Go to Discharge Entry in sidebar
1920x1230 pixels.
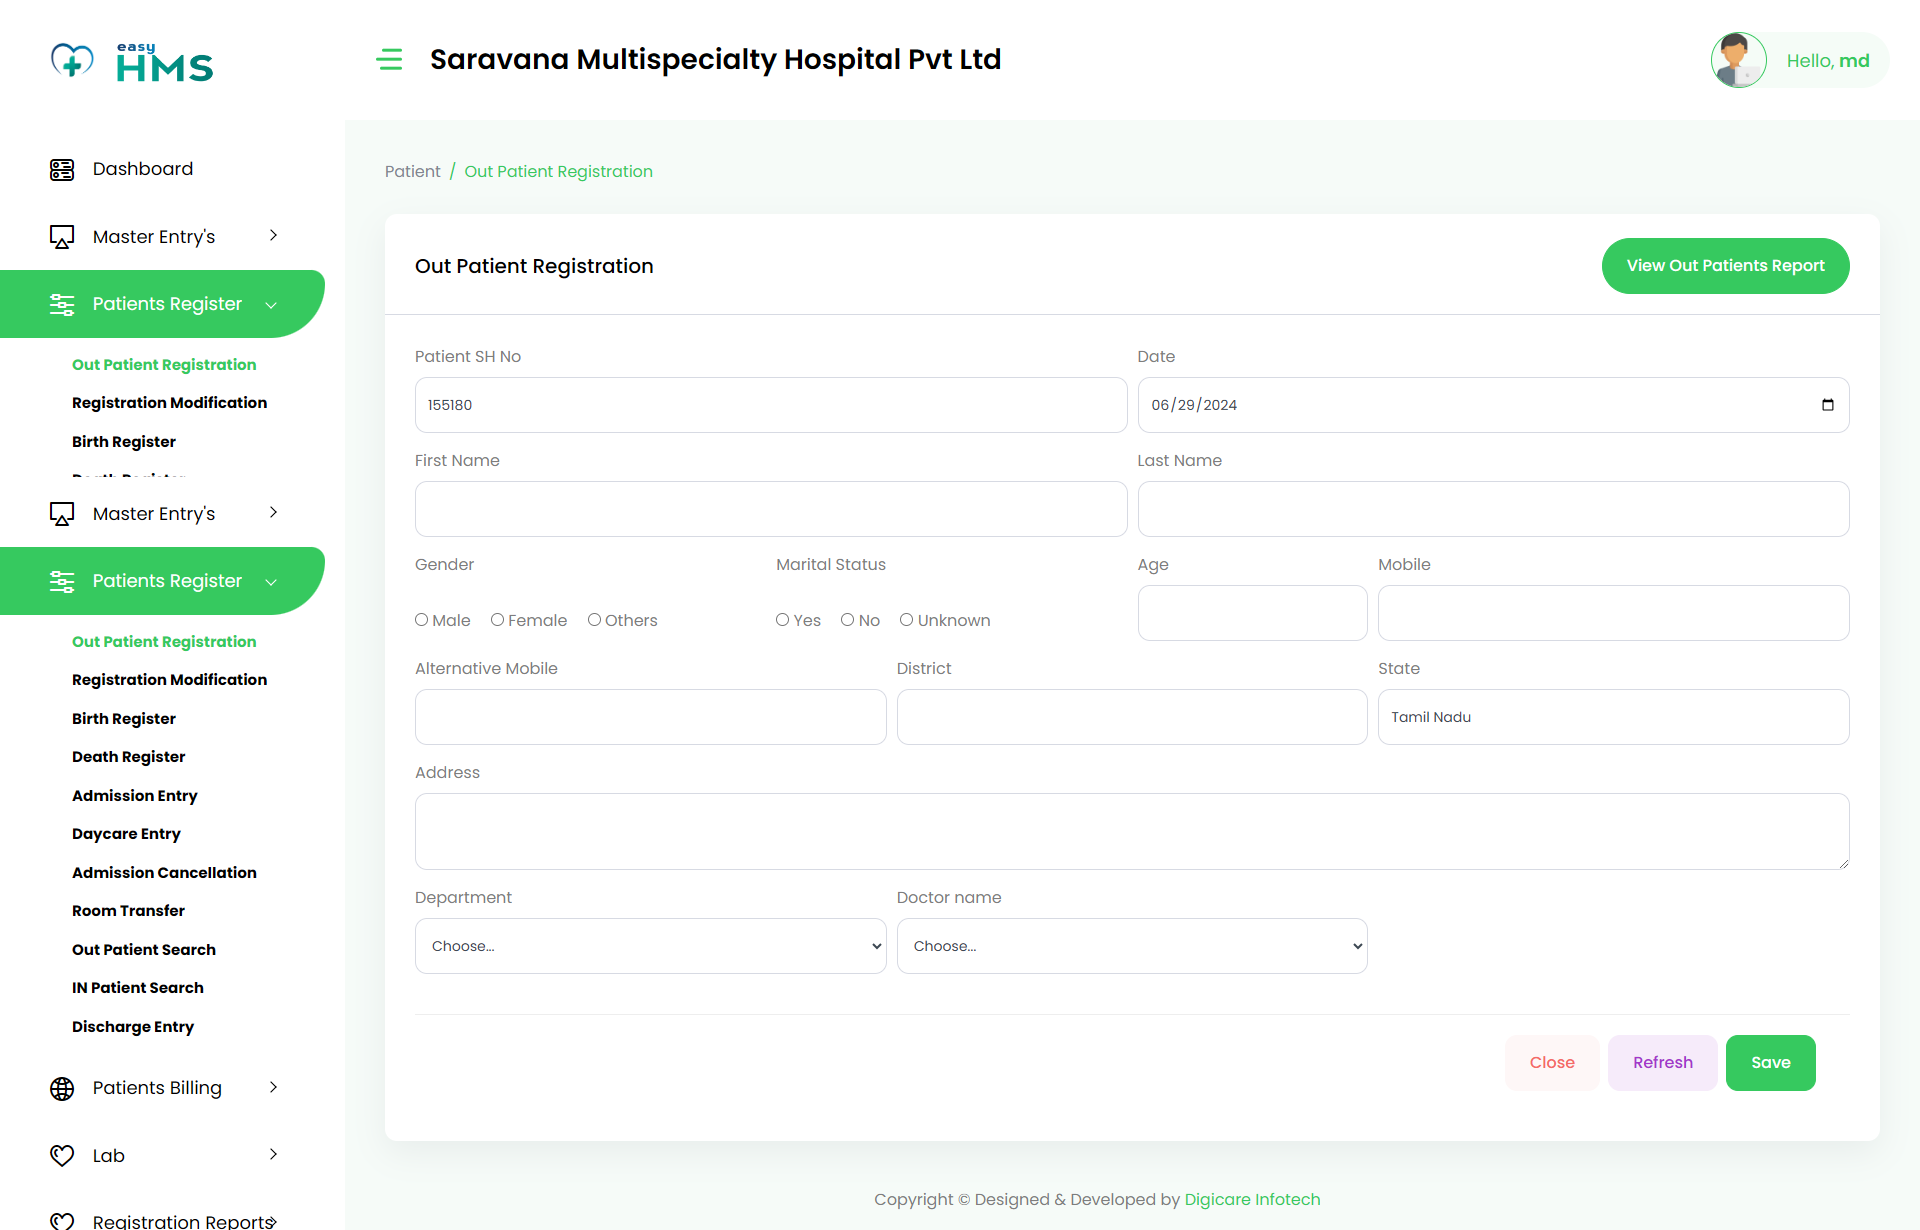(x=133, y=1027)
